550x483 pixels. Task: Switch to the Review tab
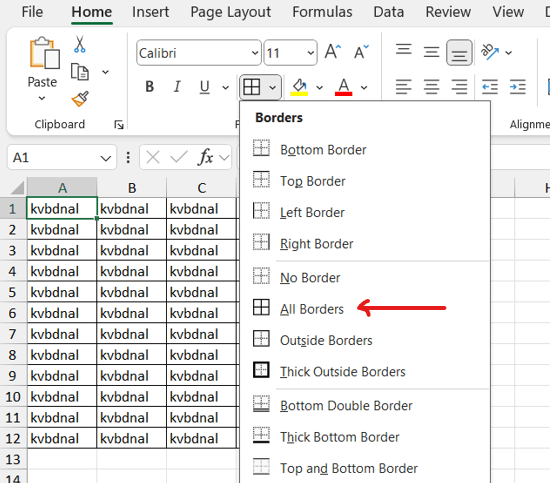click(x=448, y=12)
